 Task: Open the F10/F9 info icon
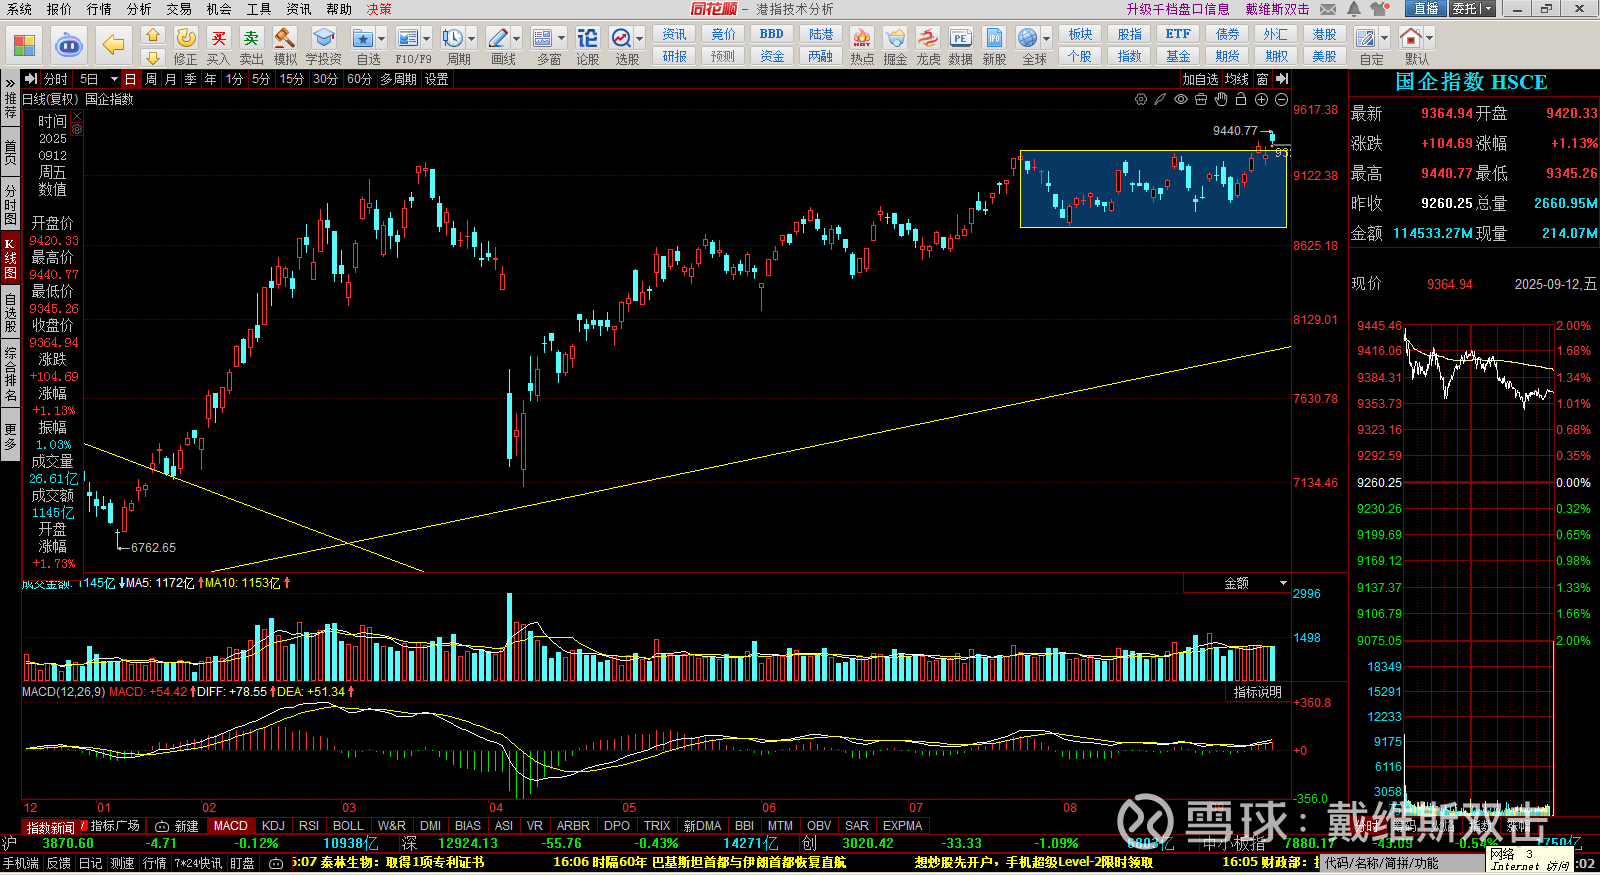coord(407,39)
